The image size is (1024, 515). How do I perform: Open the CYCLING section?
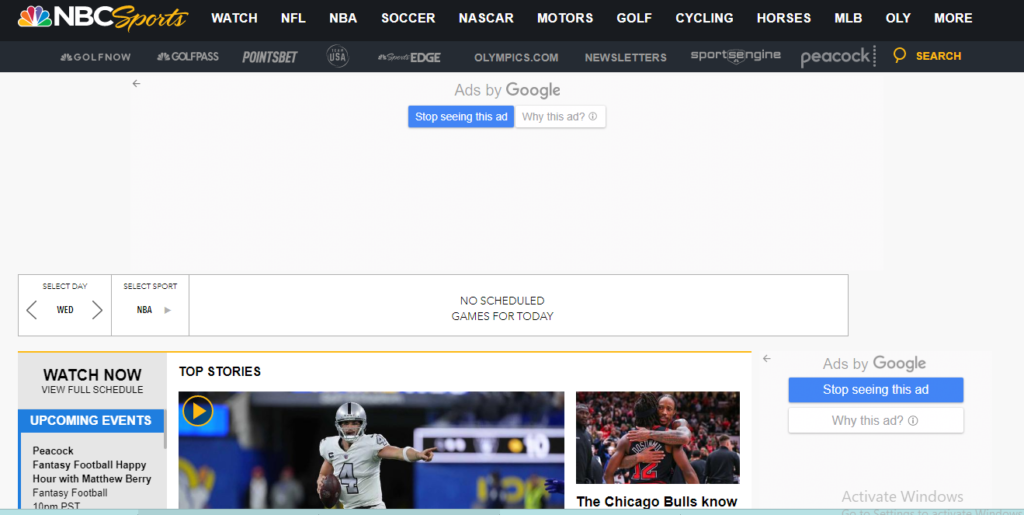click(704, 18)
